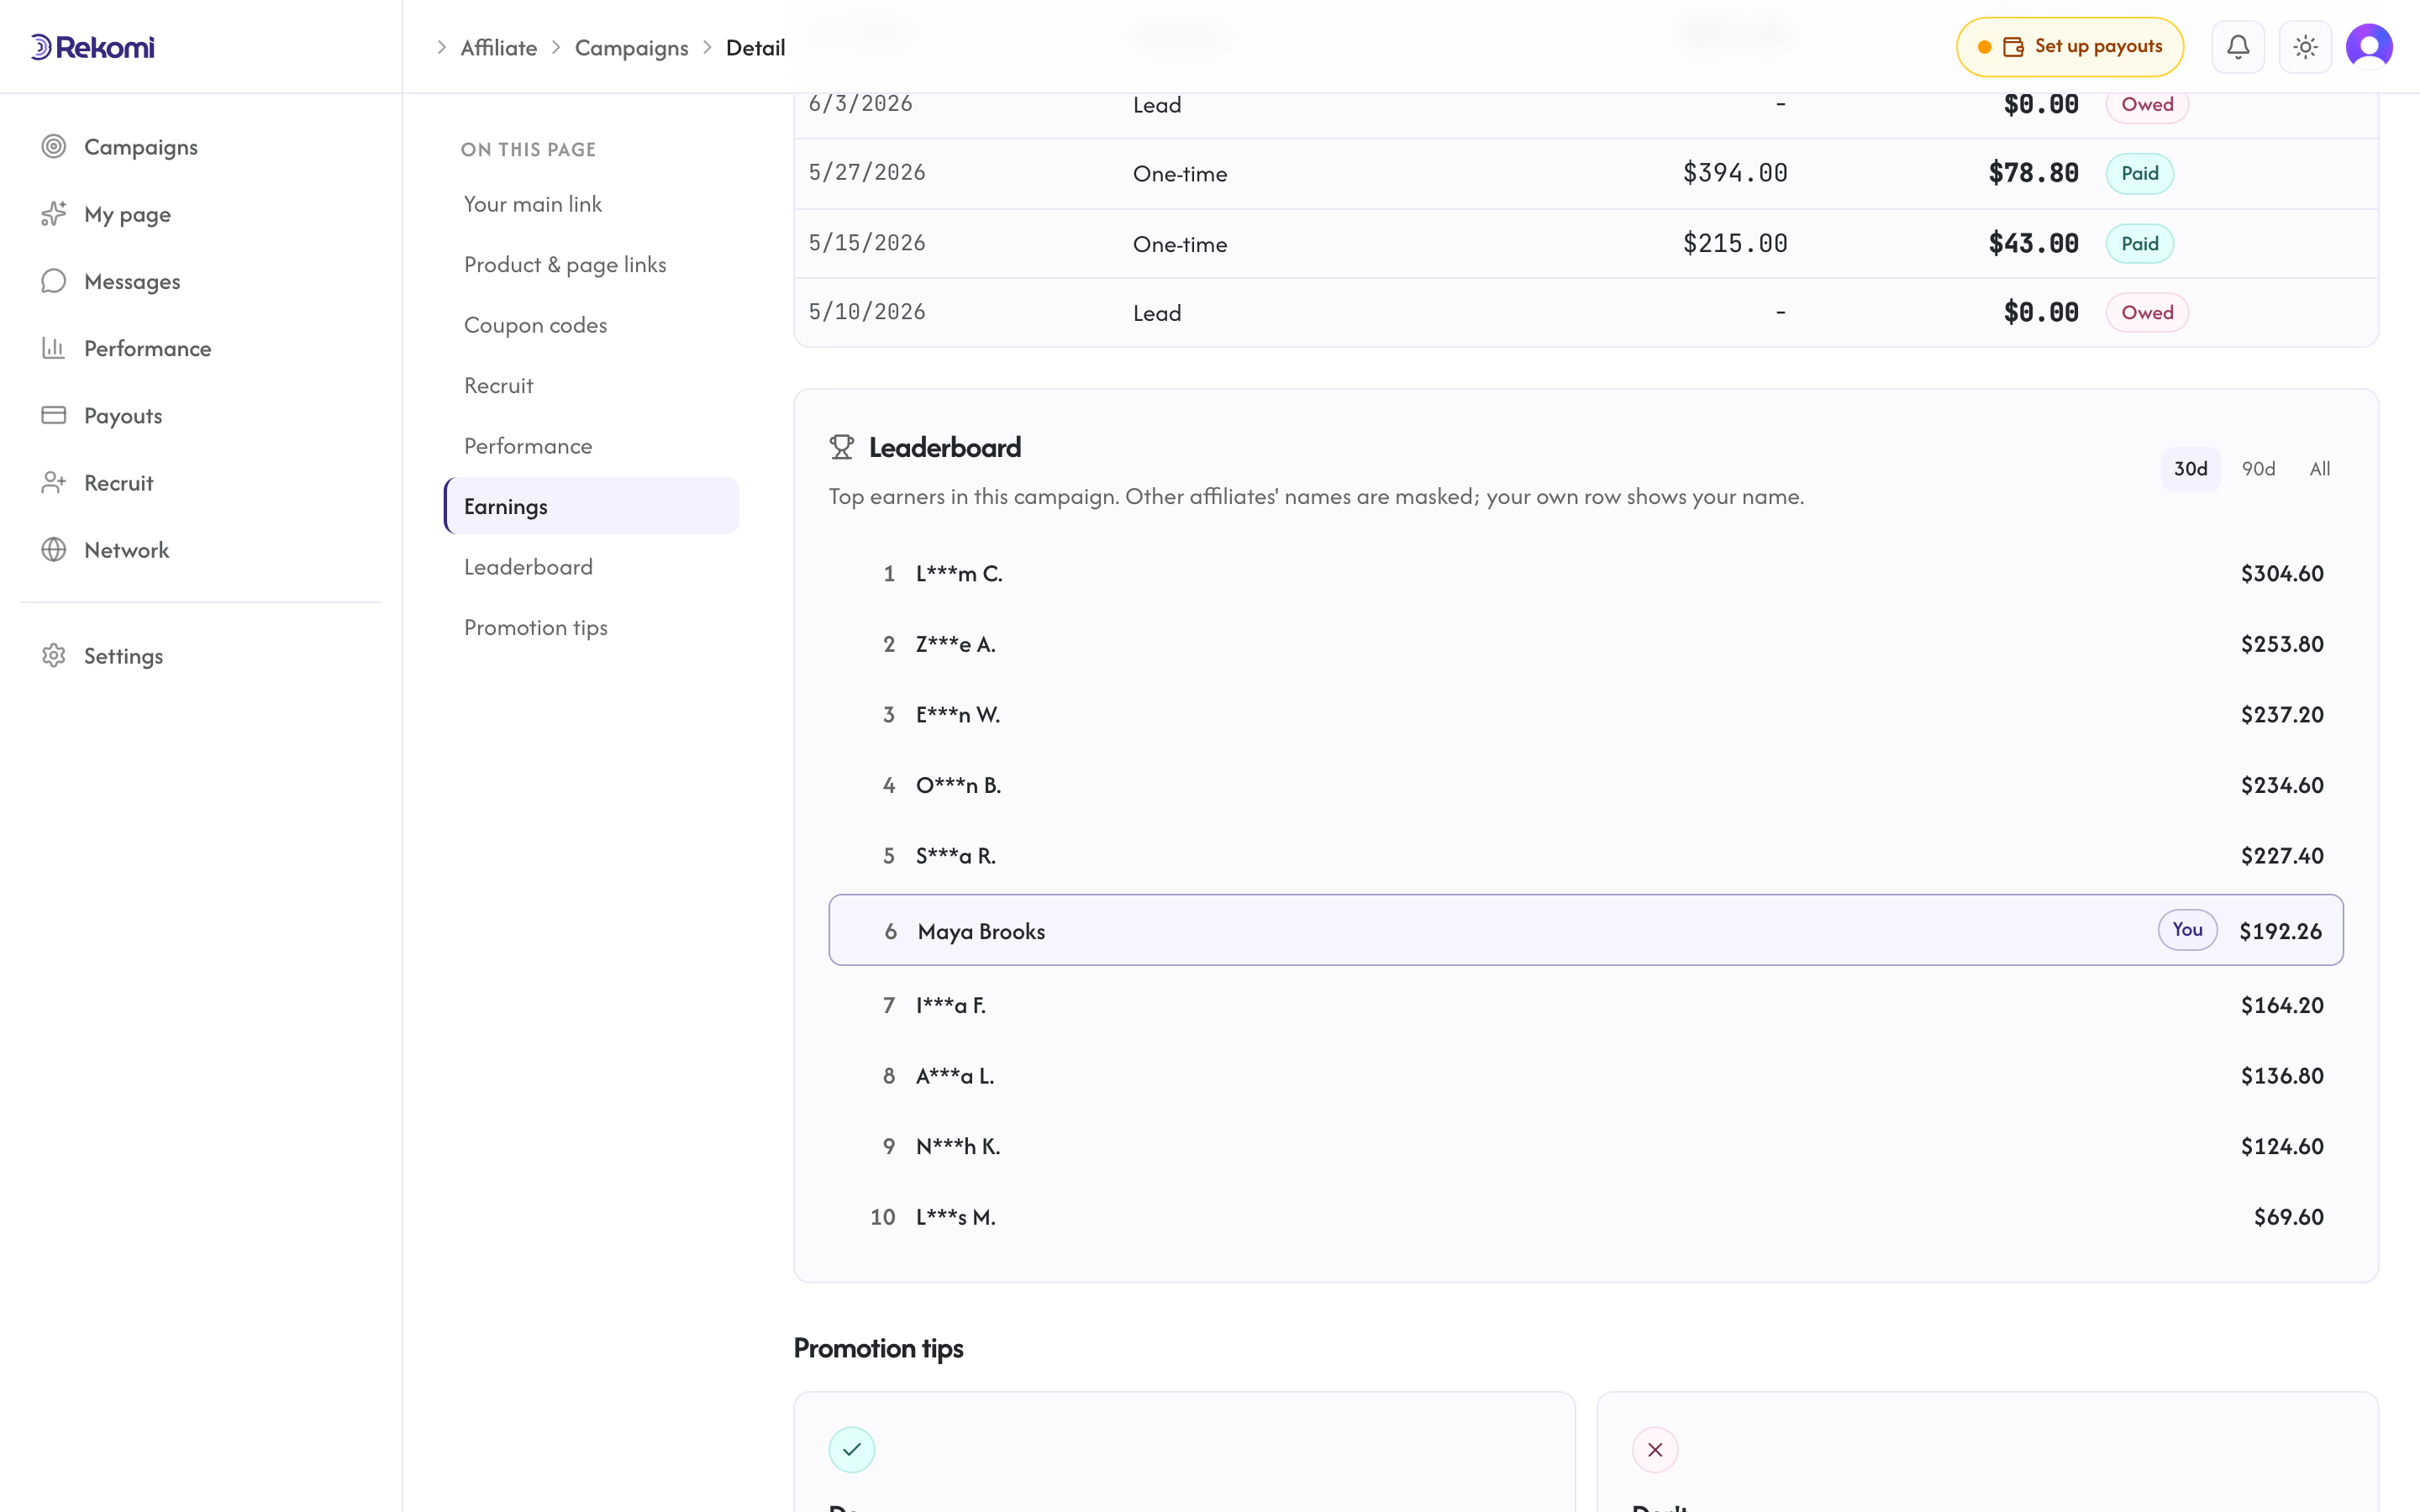This screenshot has width=2420, height=1512.
Task: Jump to Your main link section
Action: 592,204
